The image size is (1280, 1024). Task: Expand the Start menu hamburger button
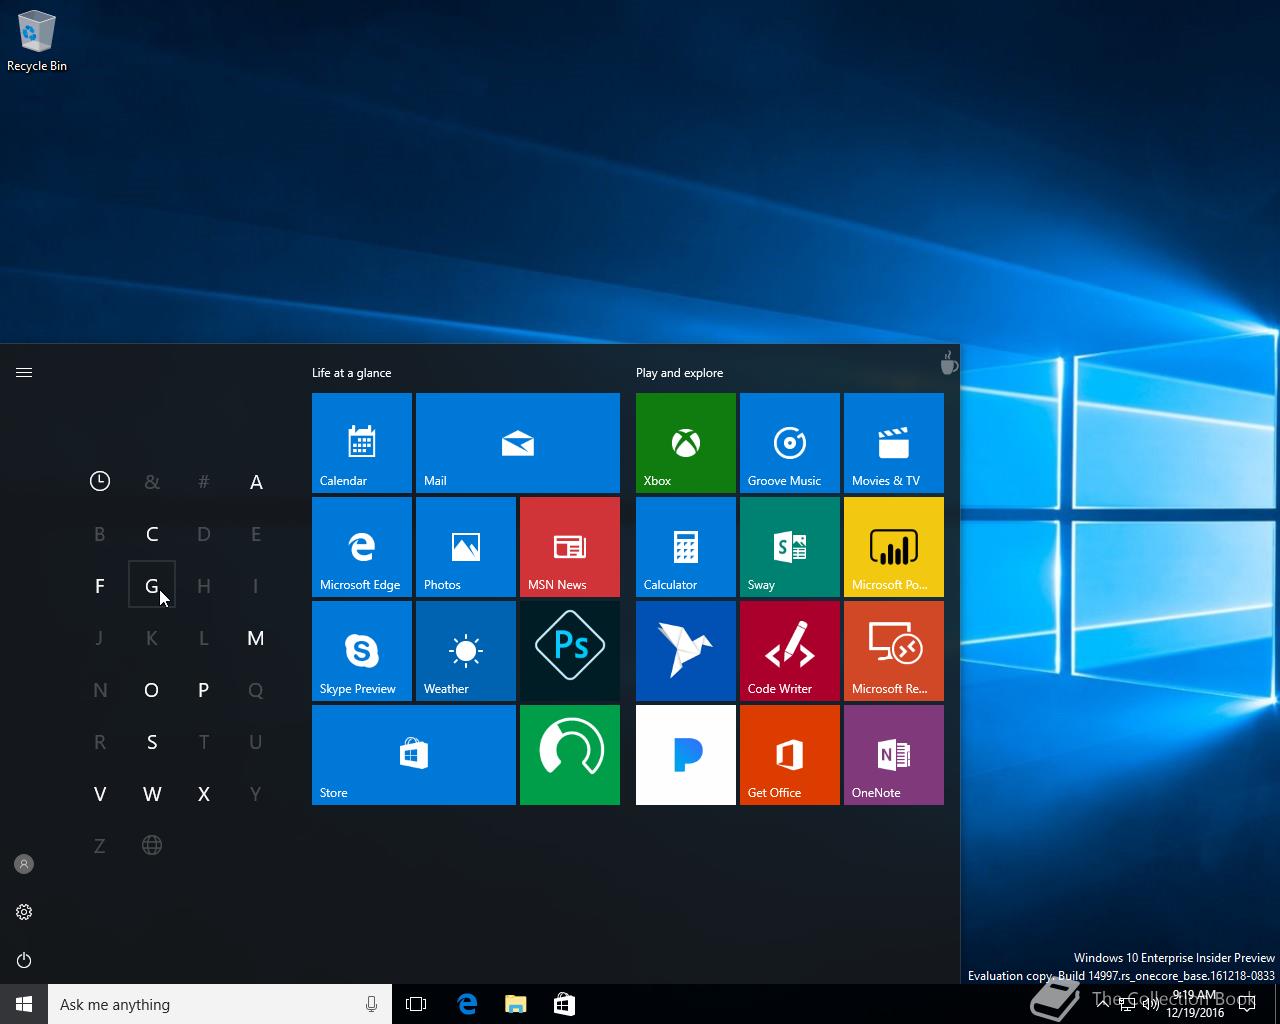pyautogui.click(x=24, y=372)
